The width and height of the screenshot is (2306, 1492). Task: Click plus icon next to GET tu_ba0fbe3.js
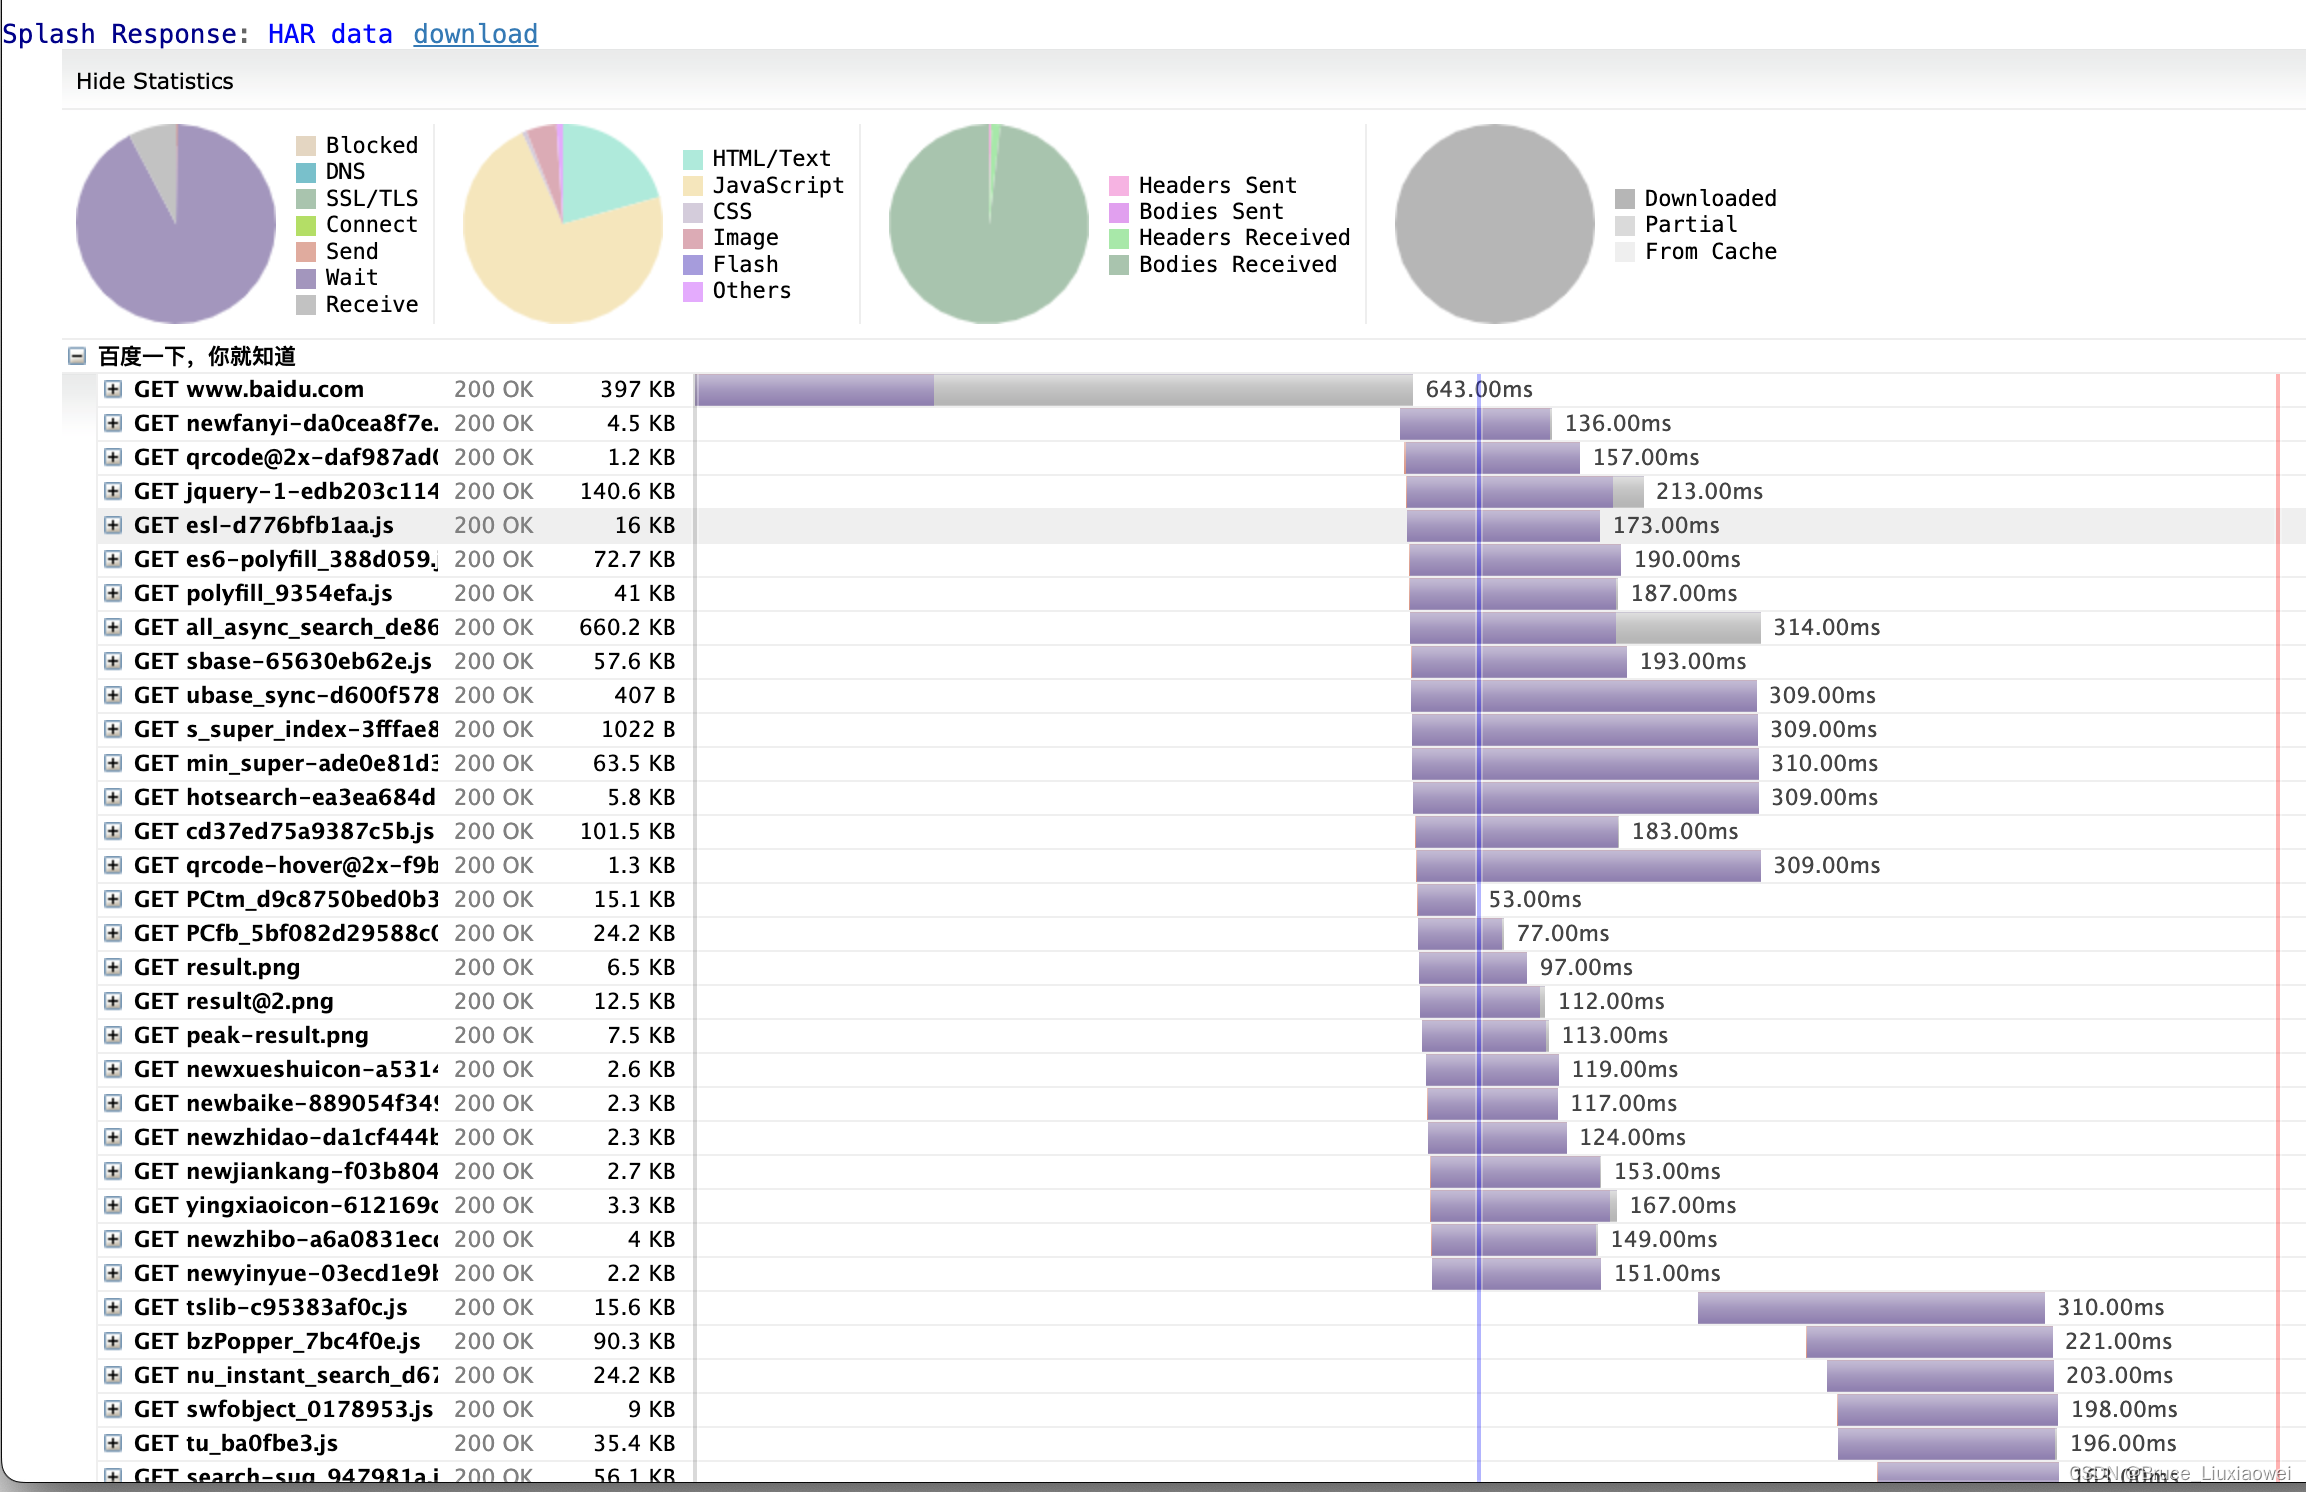(x=113, y=1443)
